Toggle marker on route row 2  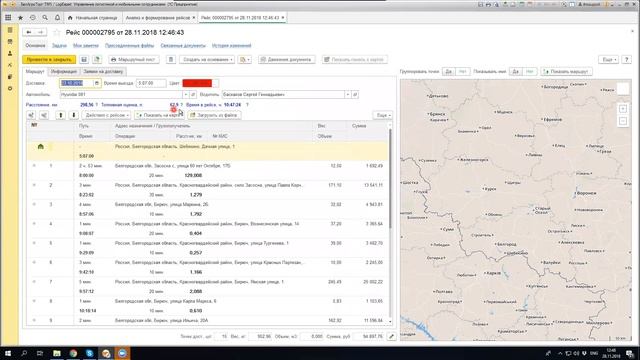click(x=34, y=185)
